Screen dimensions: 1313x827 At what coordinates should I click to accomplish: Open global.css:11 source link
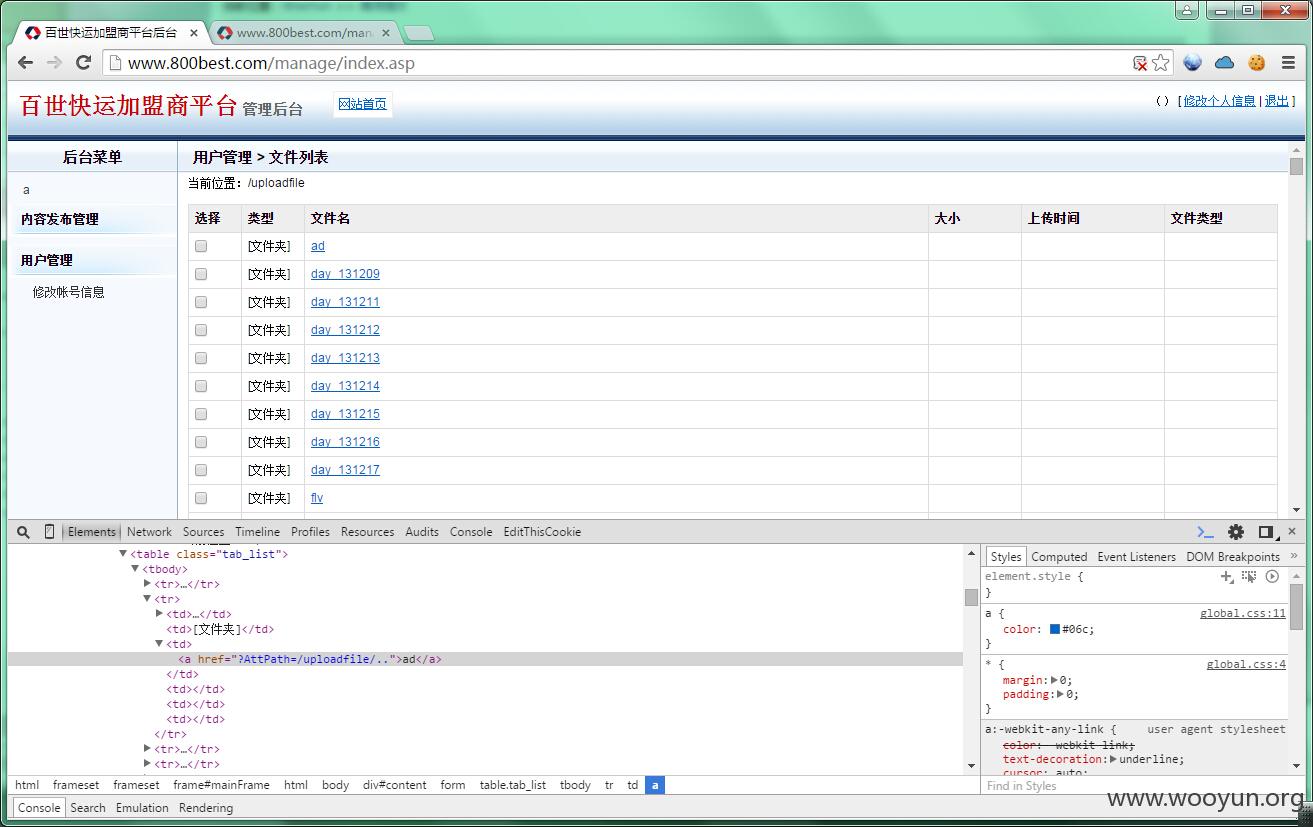coord(1243,614)
